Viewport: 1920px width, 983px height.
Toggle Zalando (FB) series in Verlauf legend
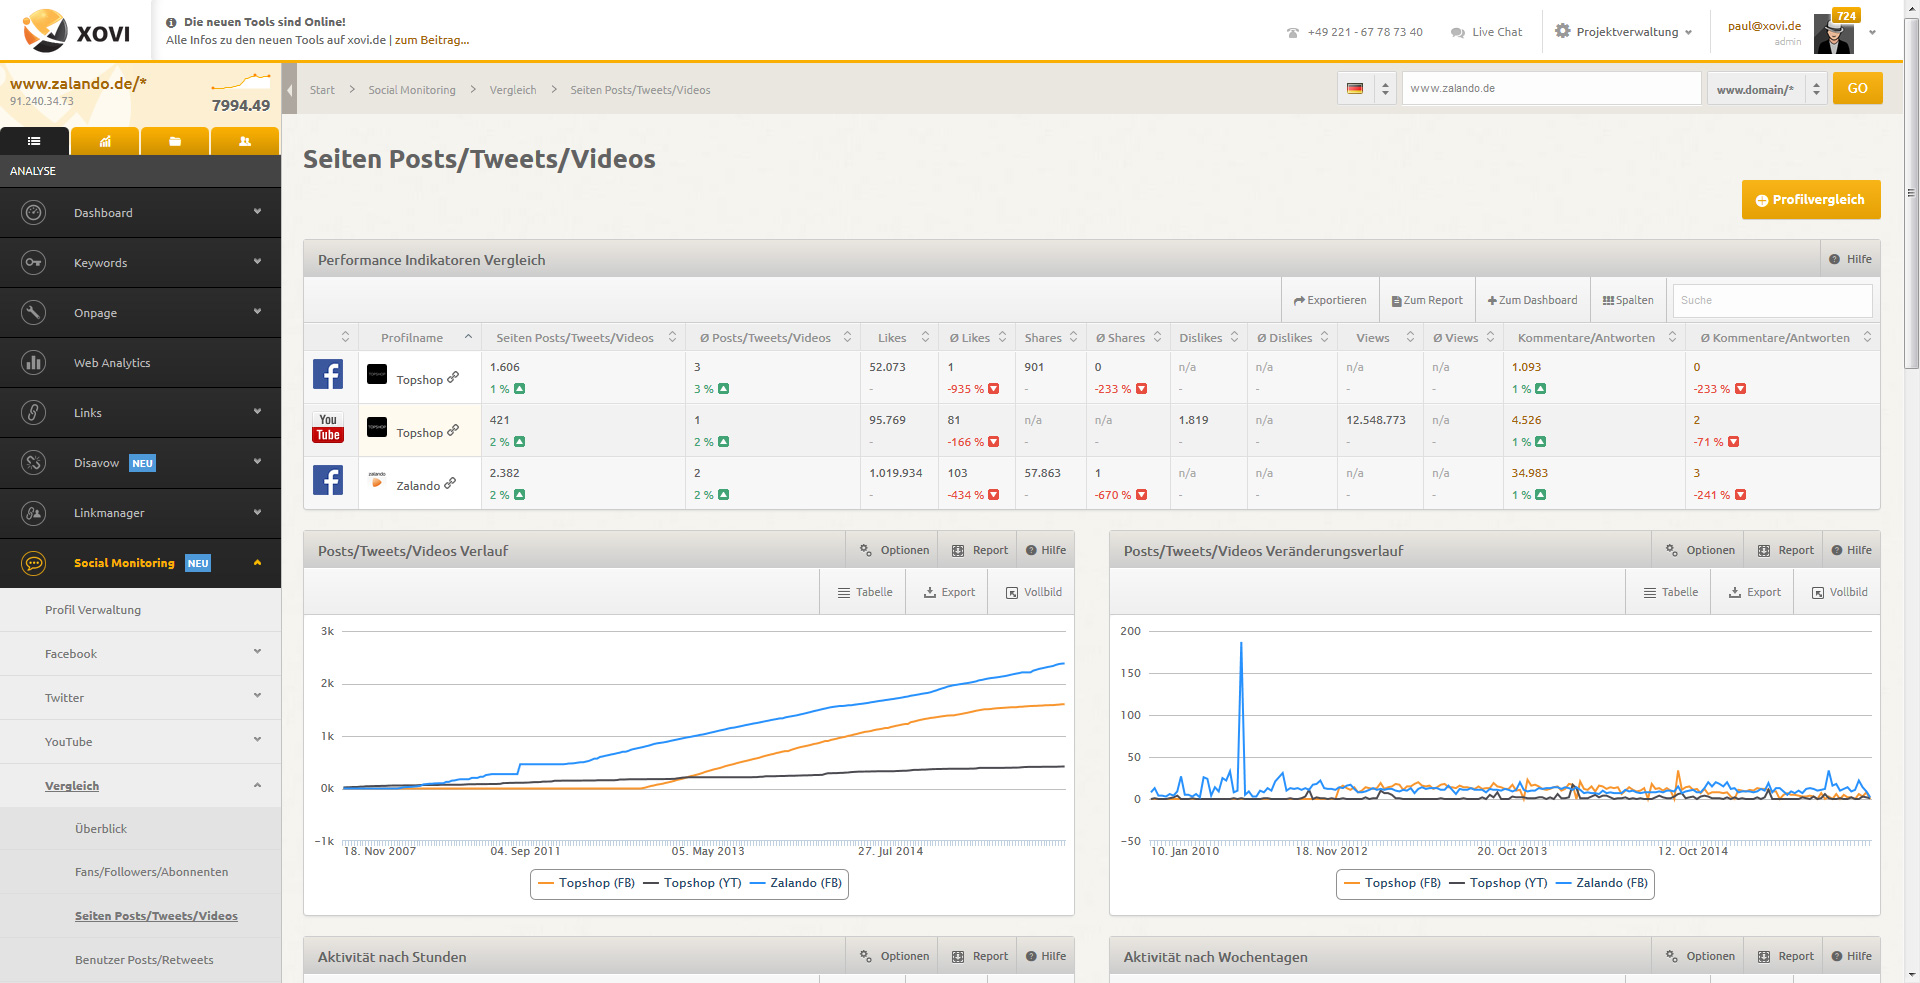(796, 883)
